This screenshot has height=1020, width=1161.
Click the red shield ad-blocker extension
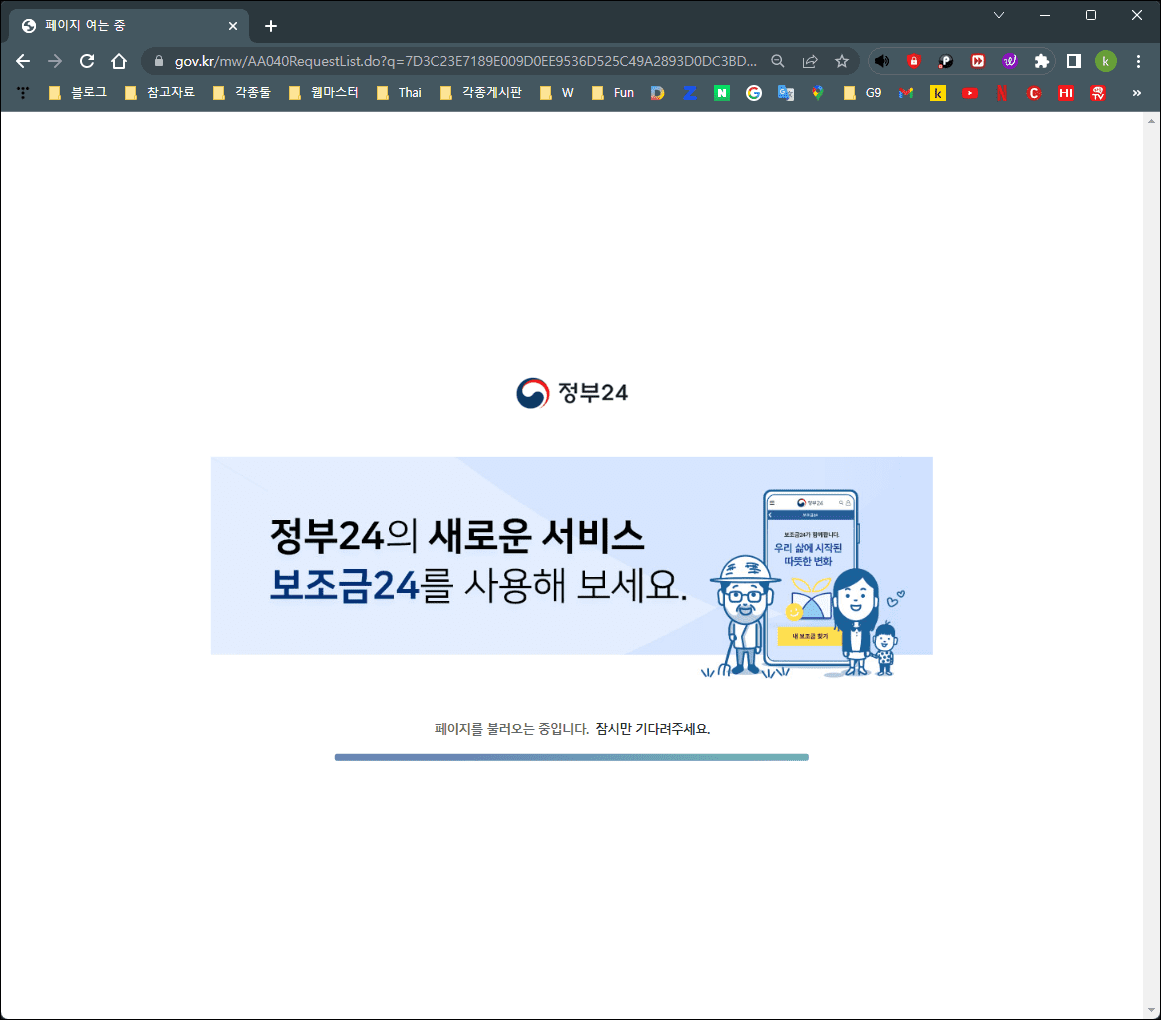click(x=913, y=61)
